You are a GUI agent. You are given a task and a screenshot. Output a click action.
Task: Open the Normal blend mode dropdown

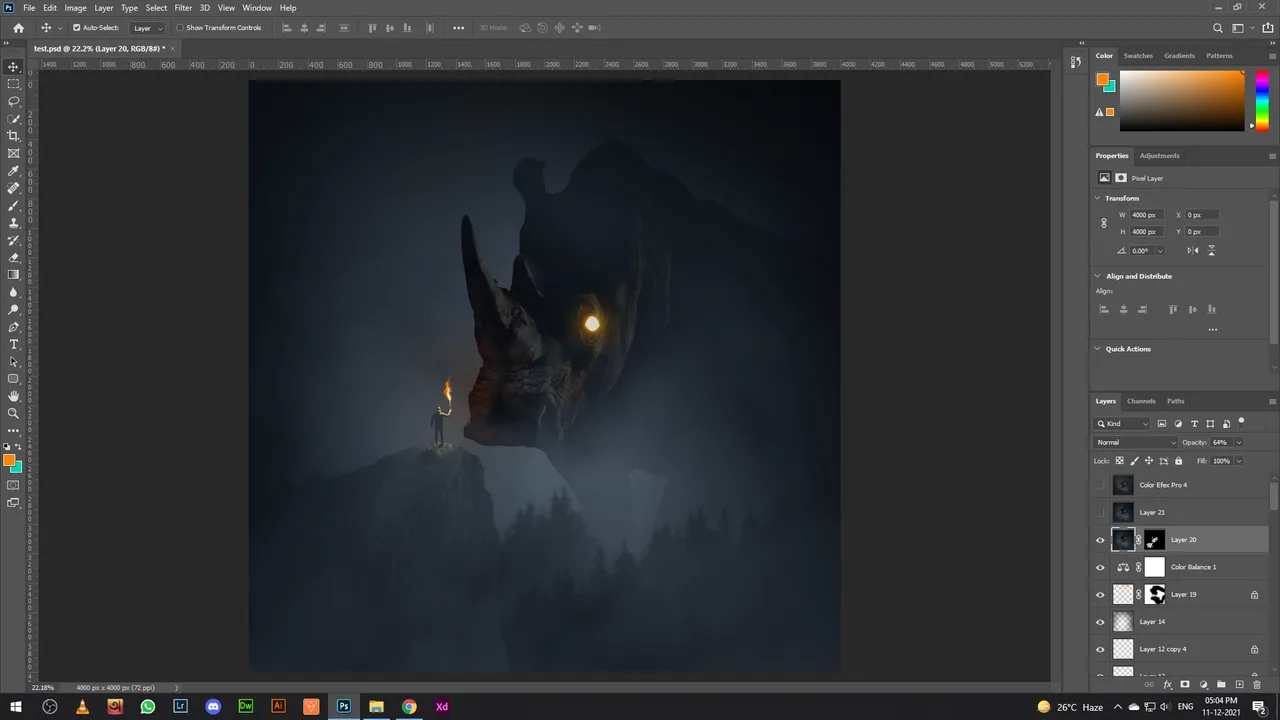click(1136, 442)
